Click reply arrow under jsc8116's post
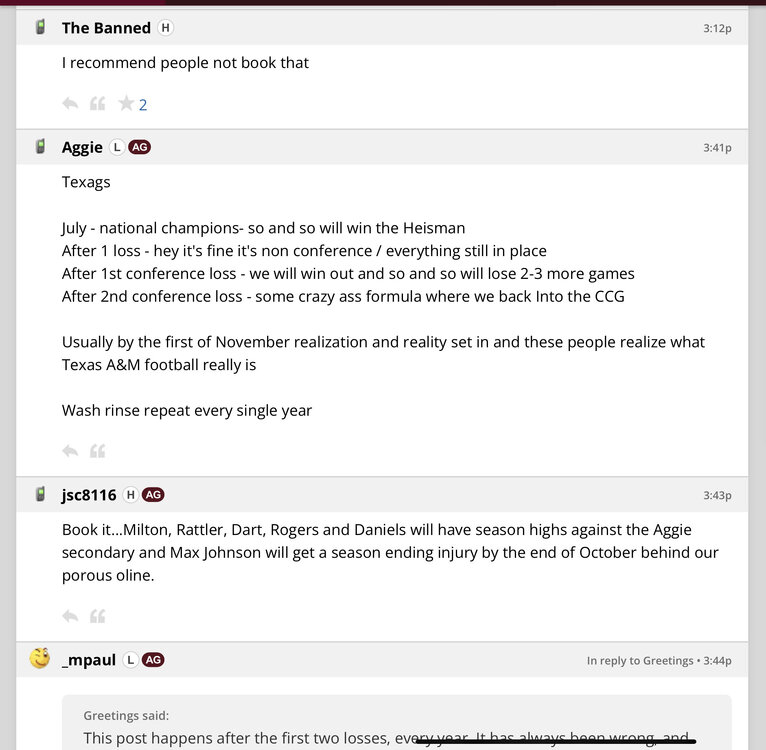Image resolution: width=766 pixels, height=750 pixels. [x=70, y=616]
